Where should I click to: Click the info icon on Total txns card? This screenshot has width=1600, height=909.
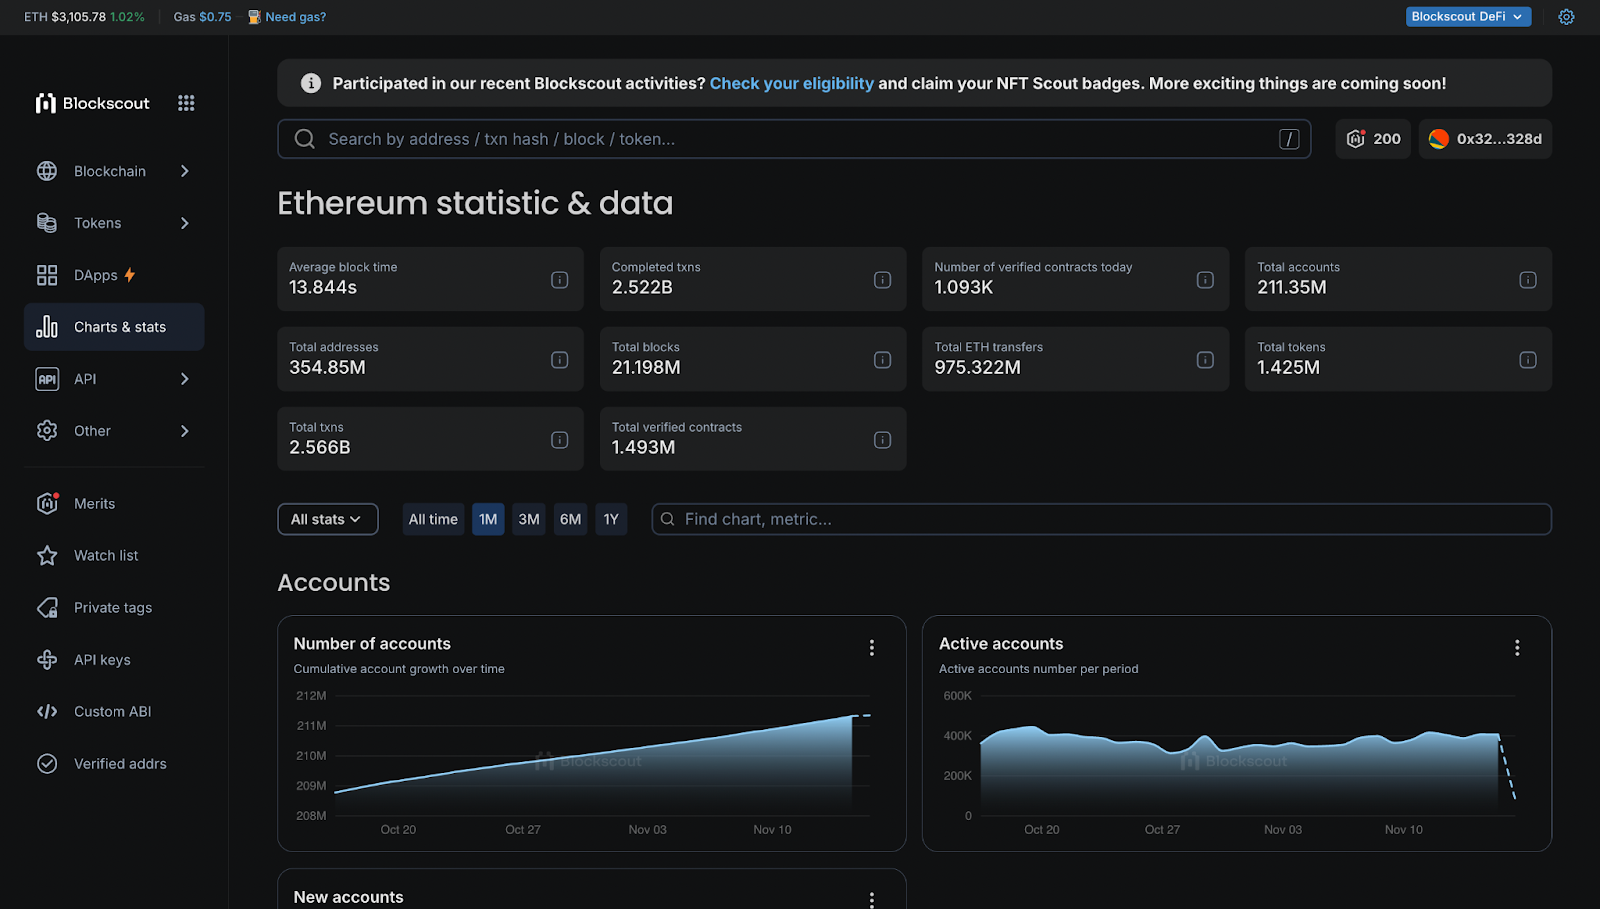pos(560,440)
